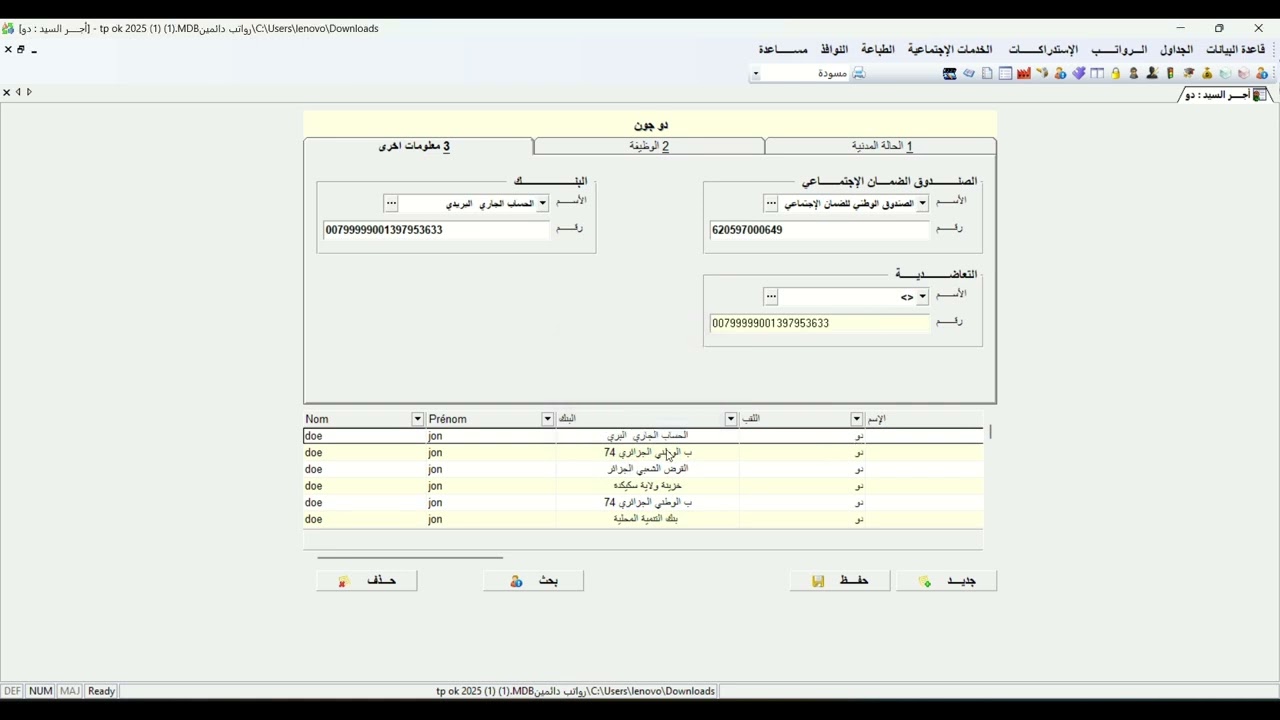Click the ellipsis button beside the bank name

click(391, 203)
